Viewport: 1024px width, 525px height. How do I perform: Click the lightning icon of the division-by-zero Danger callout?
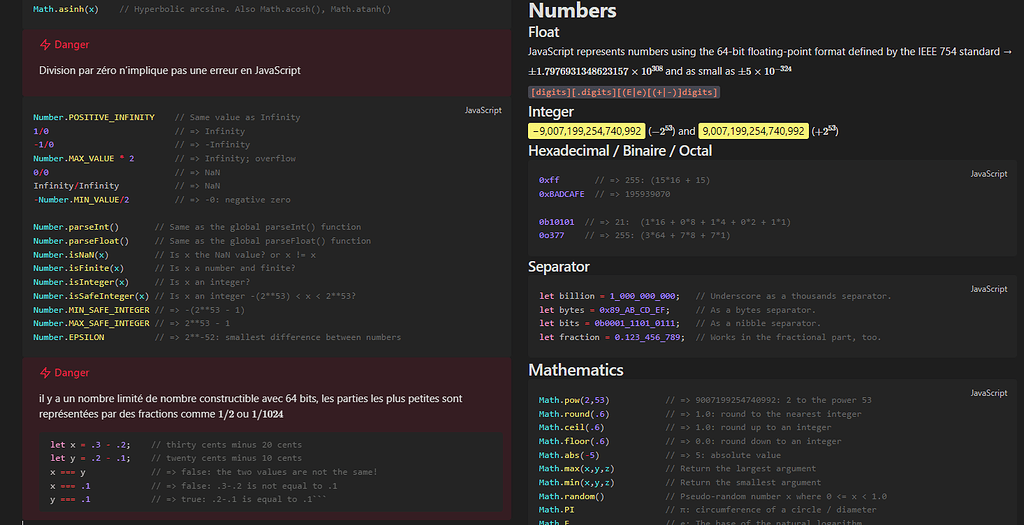tap(45, 45)
